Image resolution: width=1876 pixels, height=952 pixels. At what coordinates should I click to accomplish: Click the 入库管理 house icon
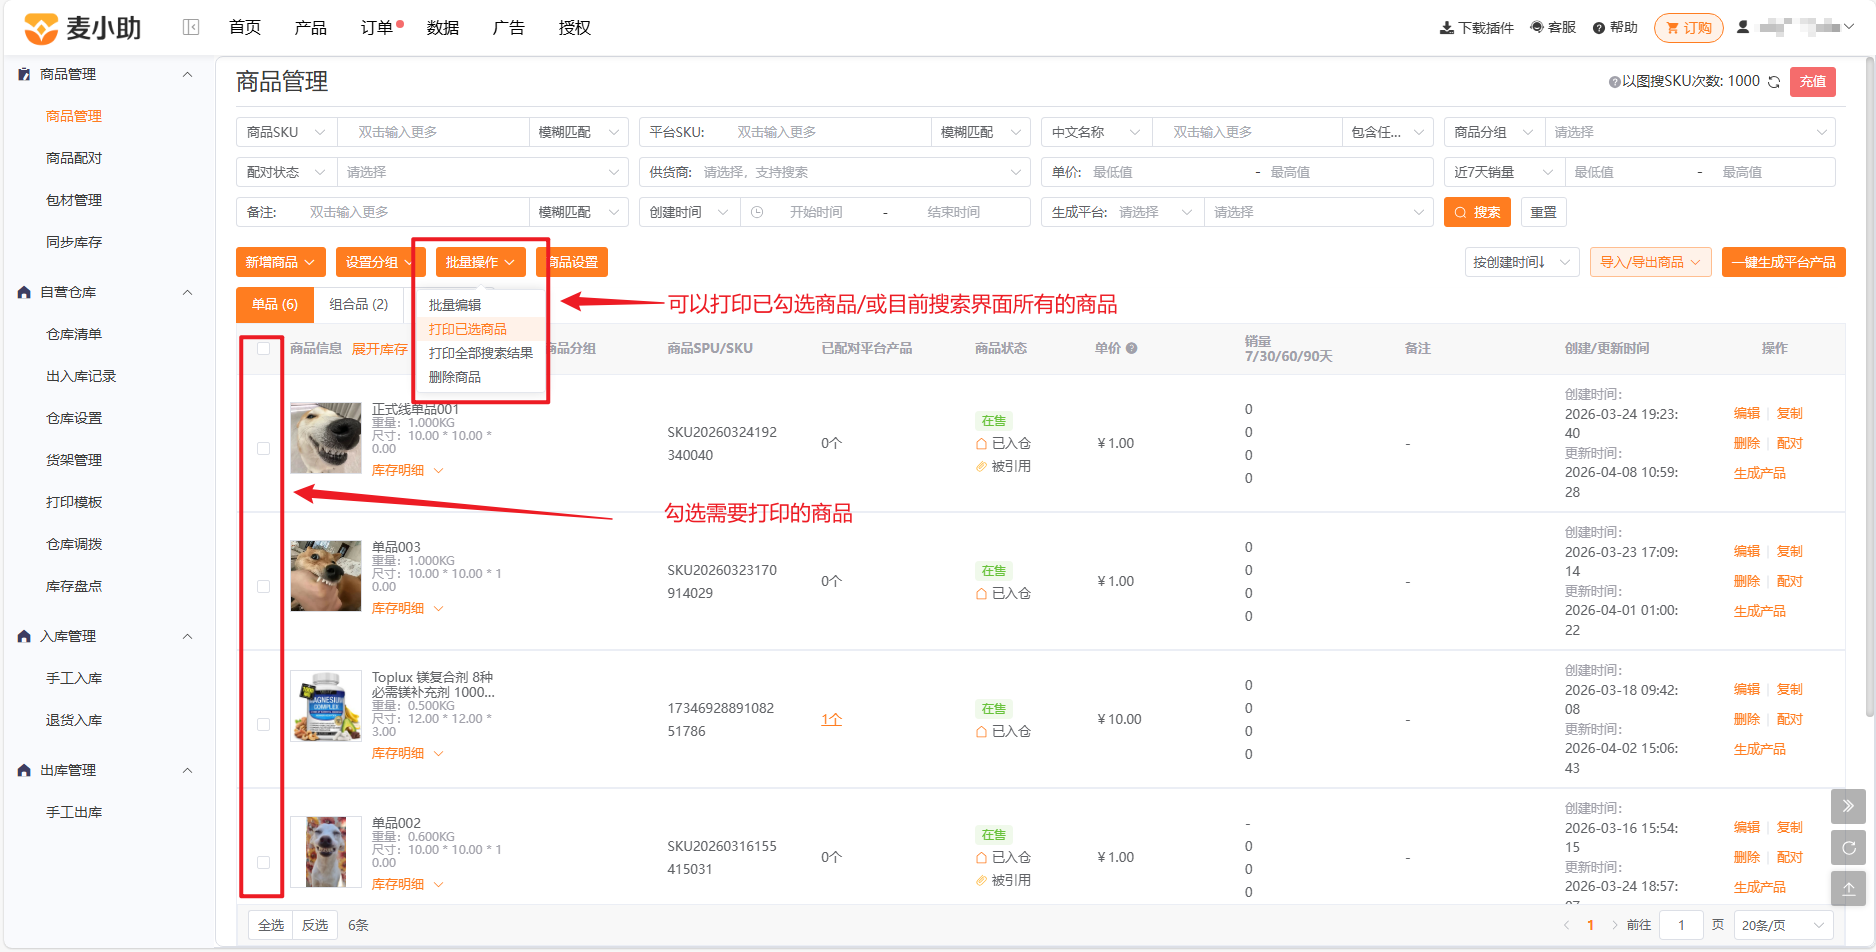[24, 636]
